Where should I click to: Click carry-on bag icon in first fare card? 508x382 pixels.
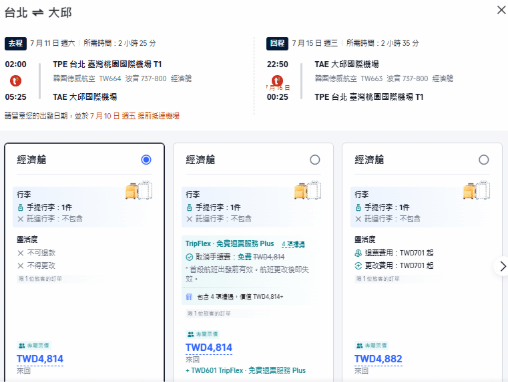click(x=20, y=207)
